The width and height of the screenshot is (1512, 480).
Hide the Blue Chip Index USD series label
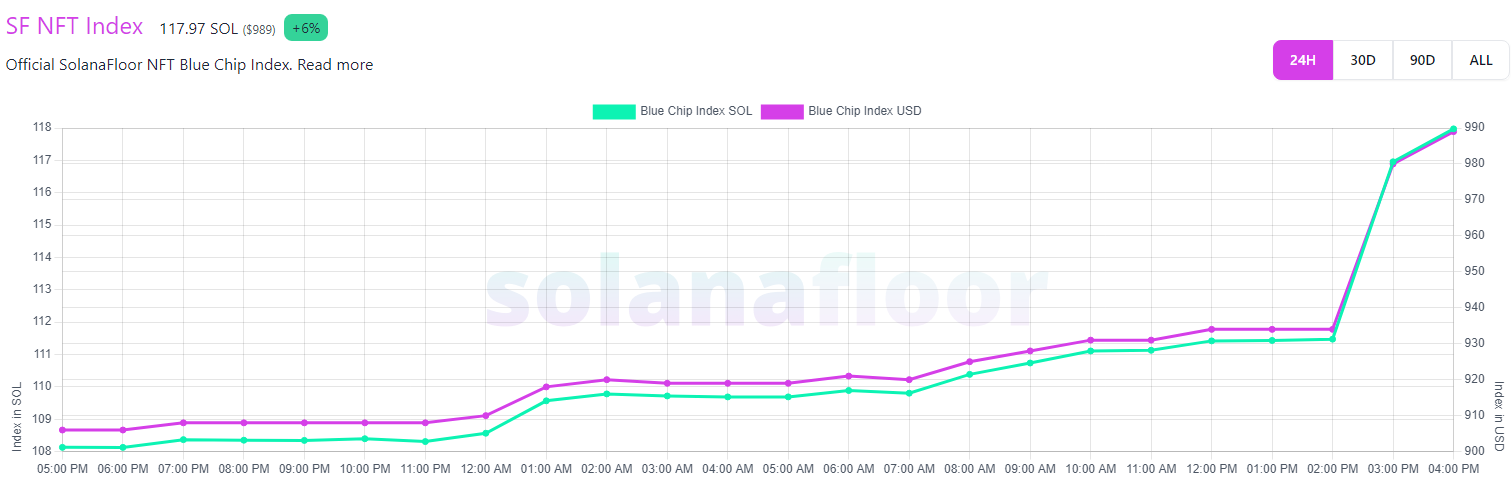click(864, 111)
